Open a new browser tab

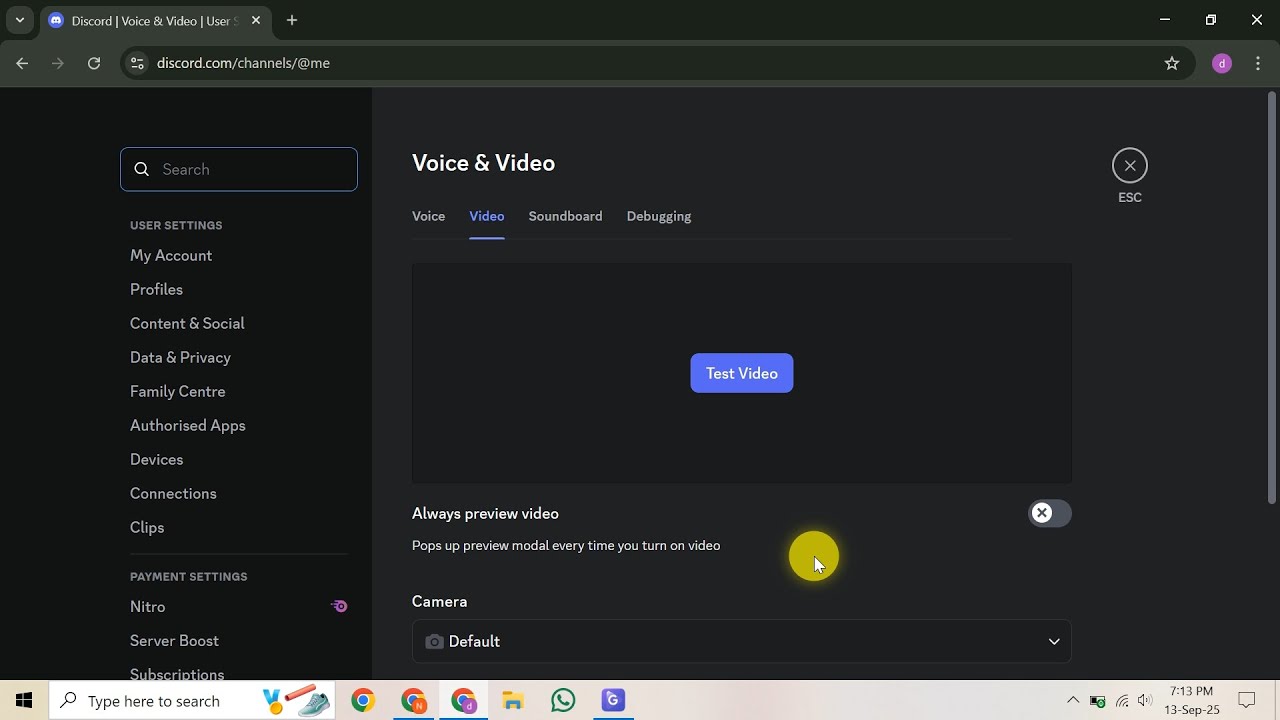click(x=292, y=20)
